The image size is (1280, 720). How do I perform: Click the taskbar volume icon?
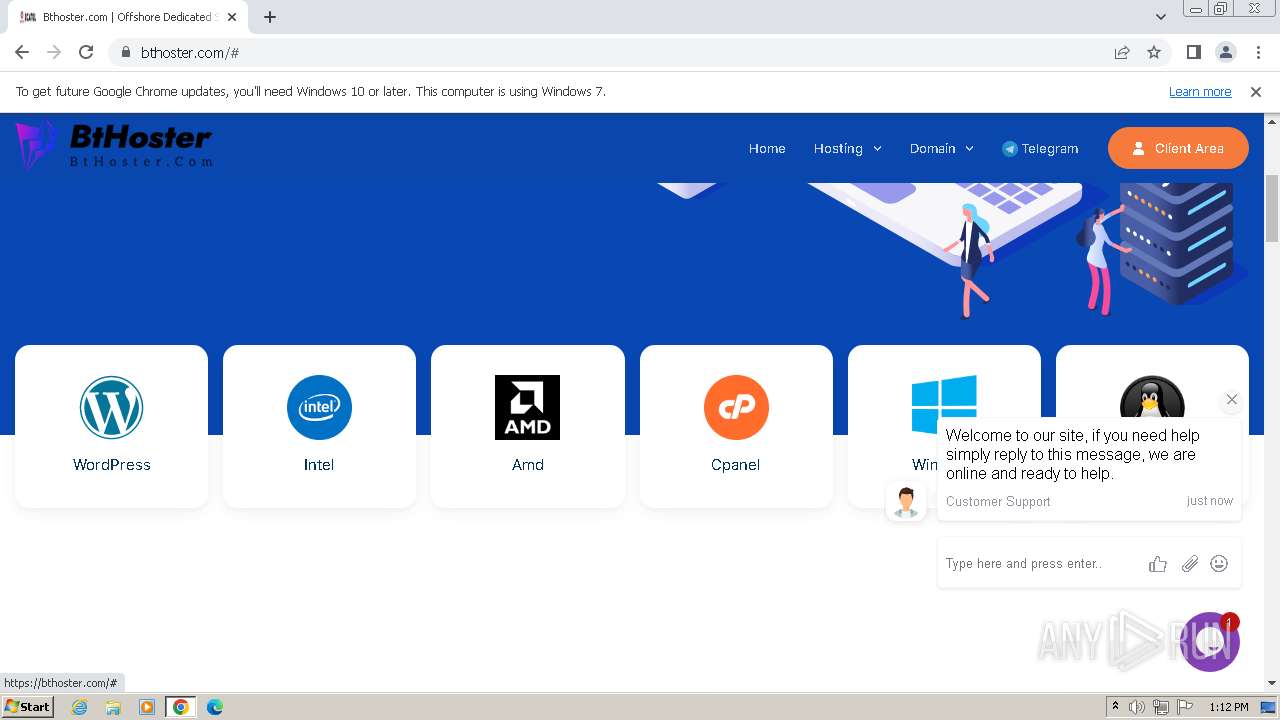click(x=1137, y=707)
